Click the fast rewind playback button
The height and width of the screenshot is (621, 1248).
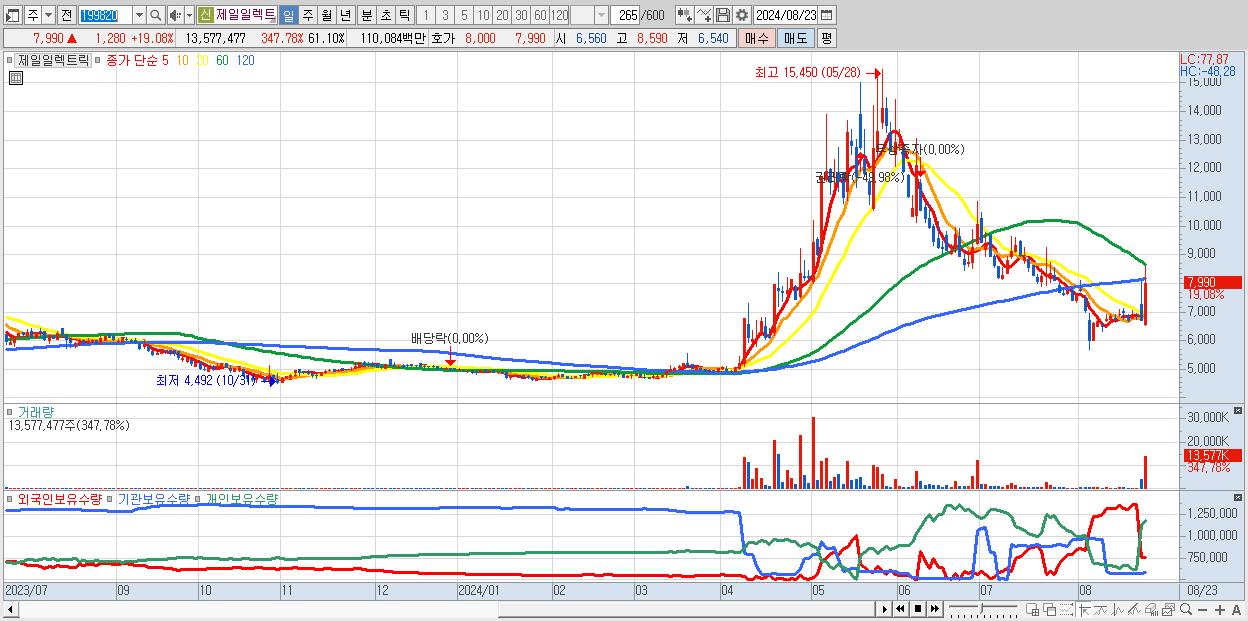(900, 609)
